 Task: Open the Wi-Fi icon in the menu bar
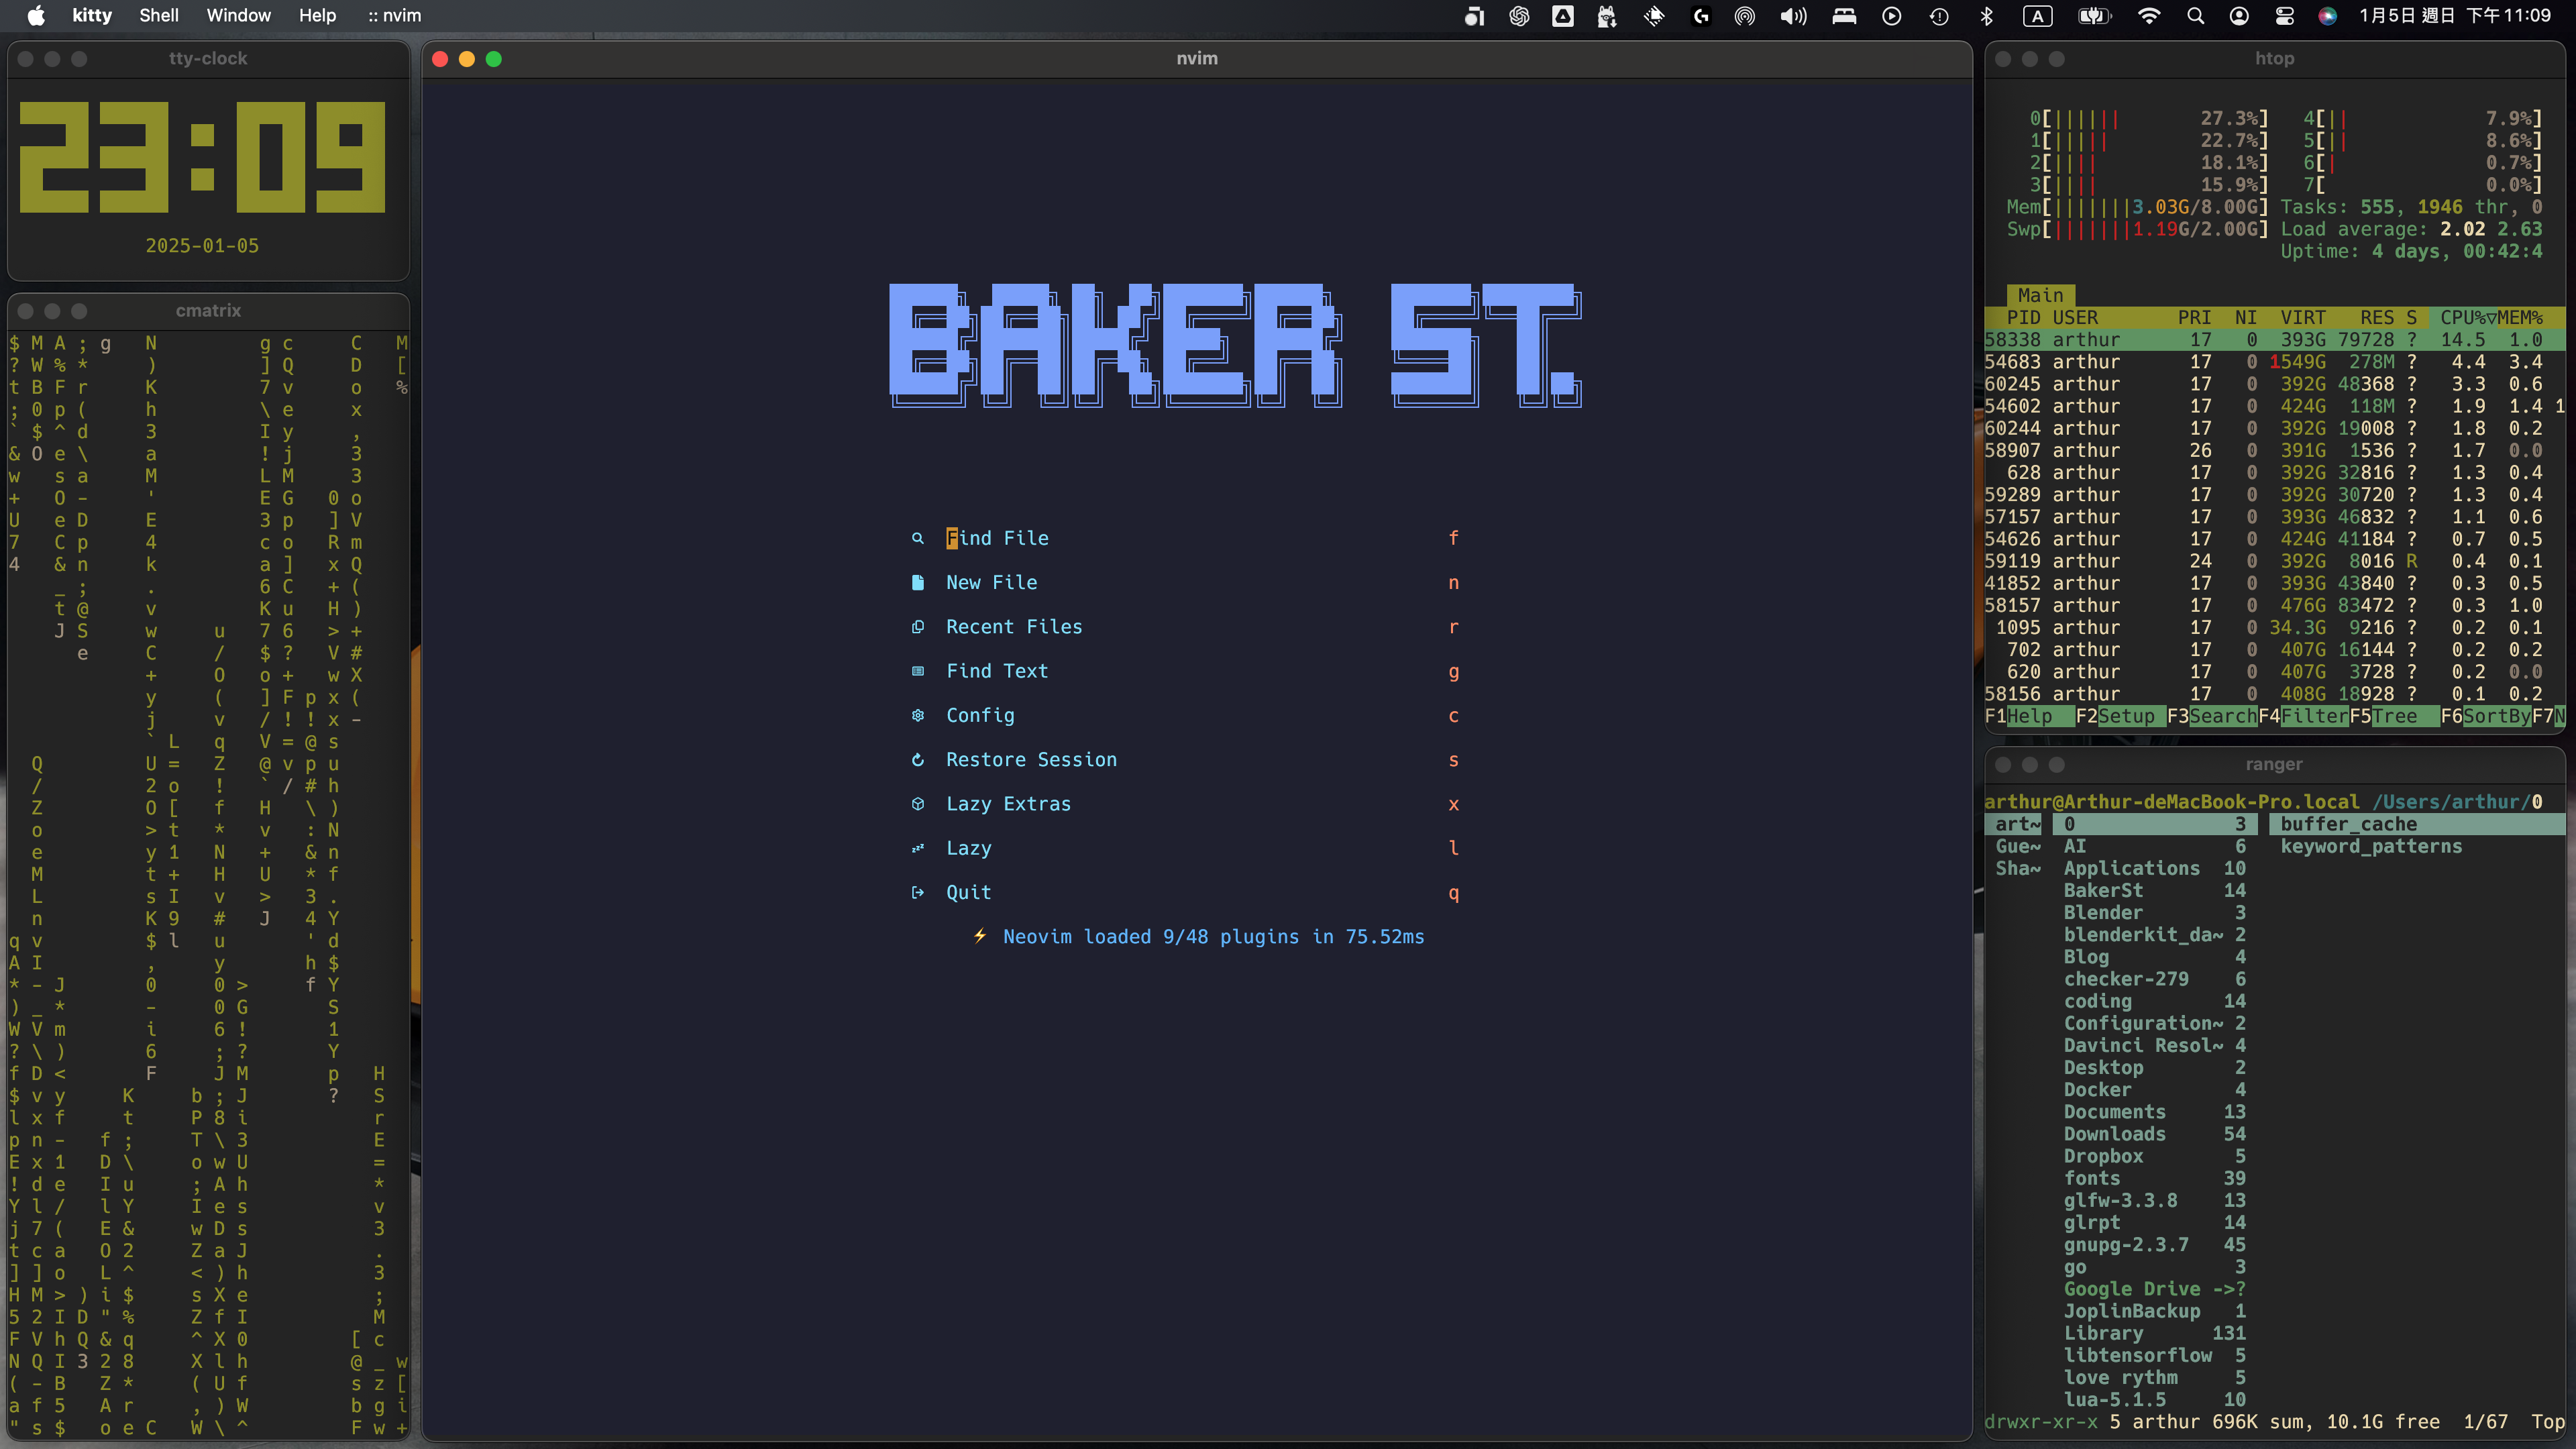point(2148,16)
